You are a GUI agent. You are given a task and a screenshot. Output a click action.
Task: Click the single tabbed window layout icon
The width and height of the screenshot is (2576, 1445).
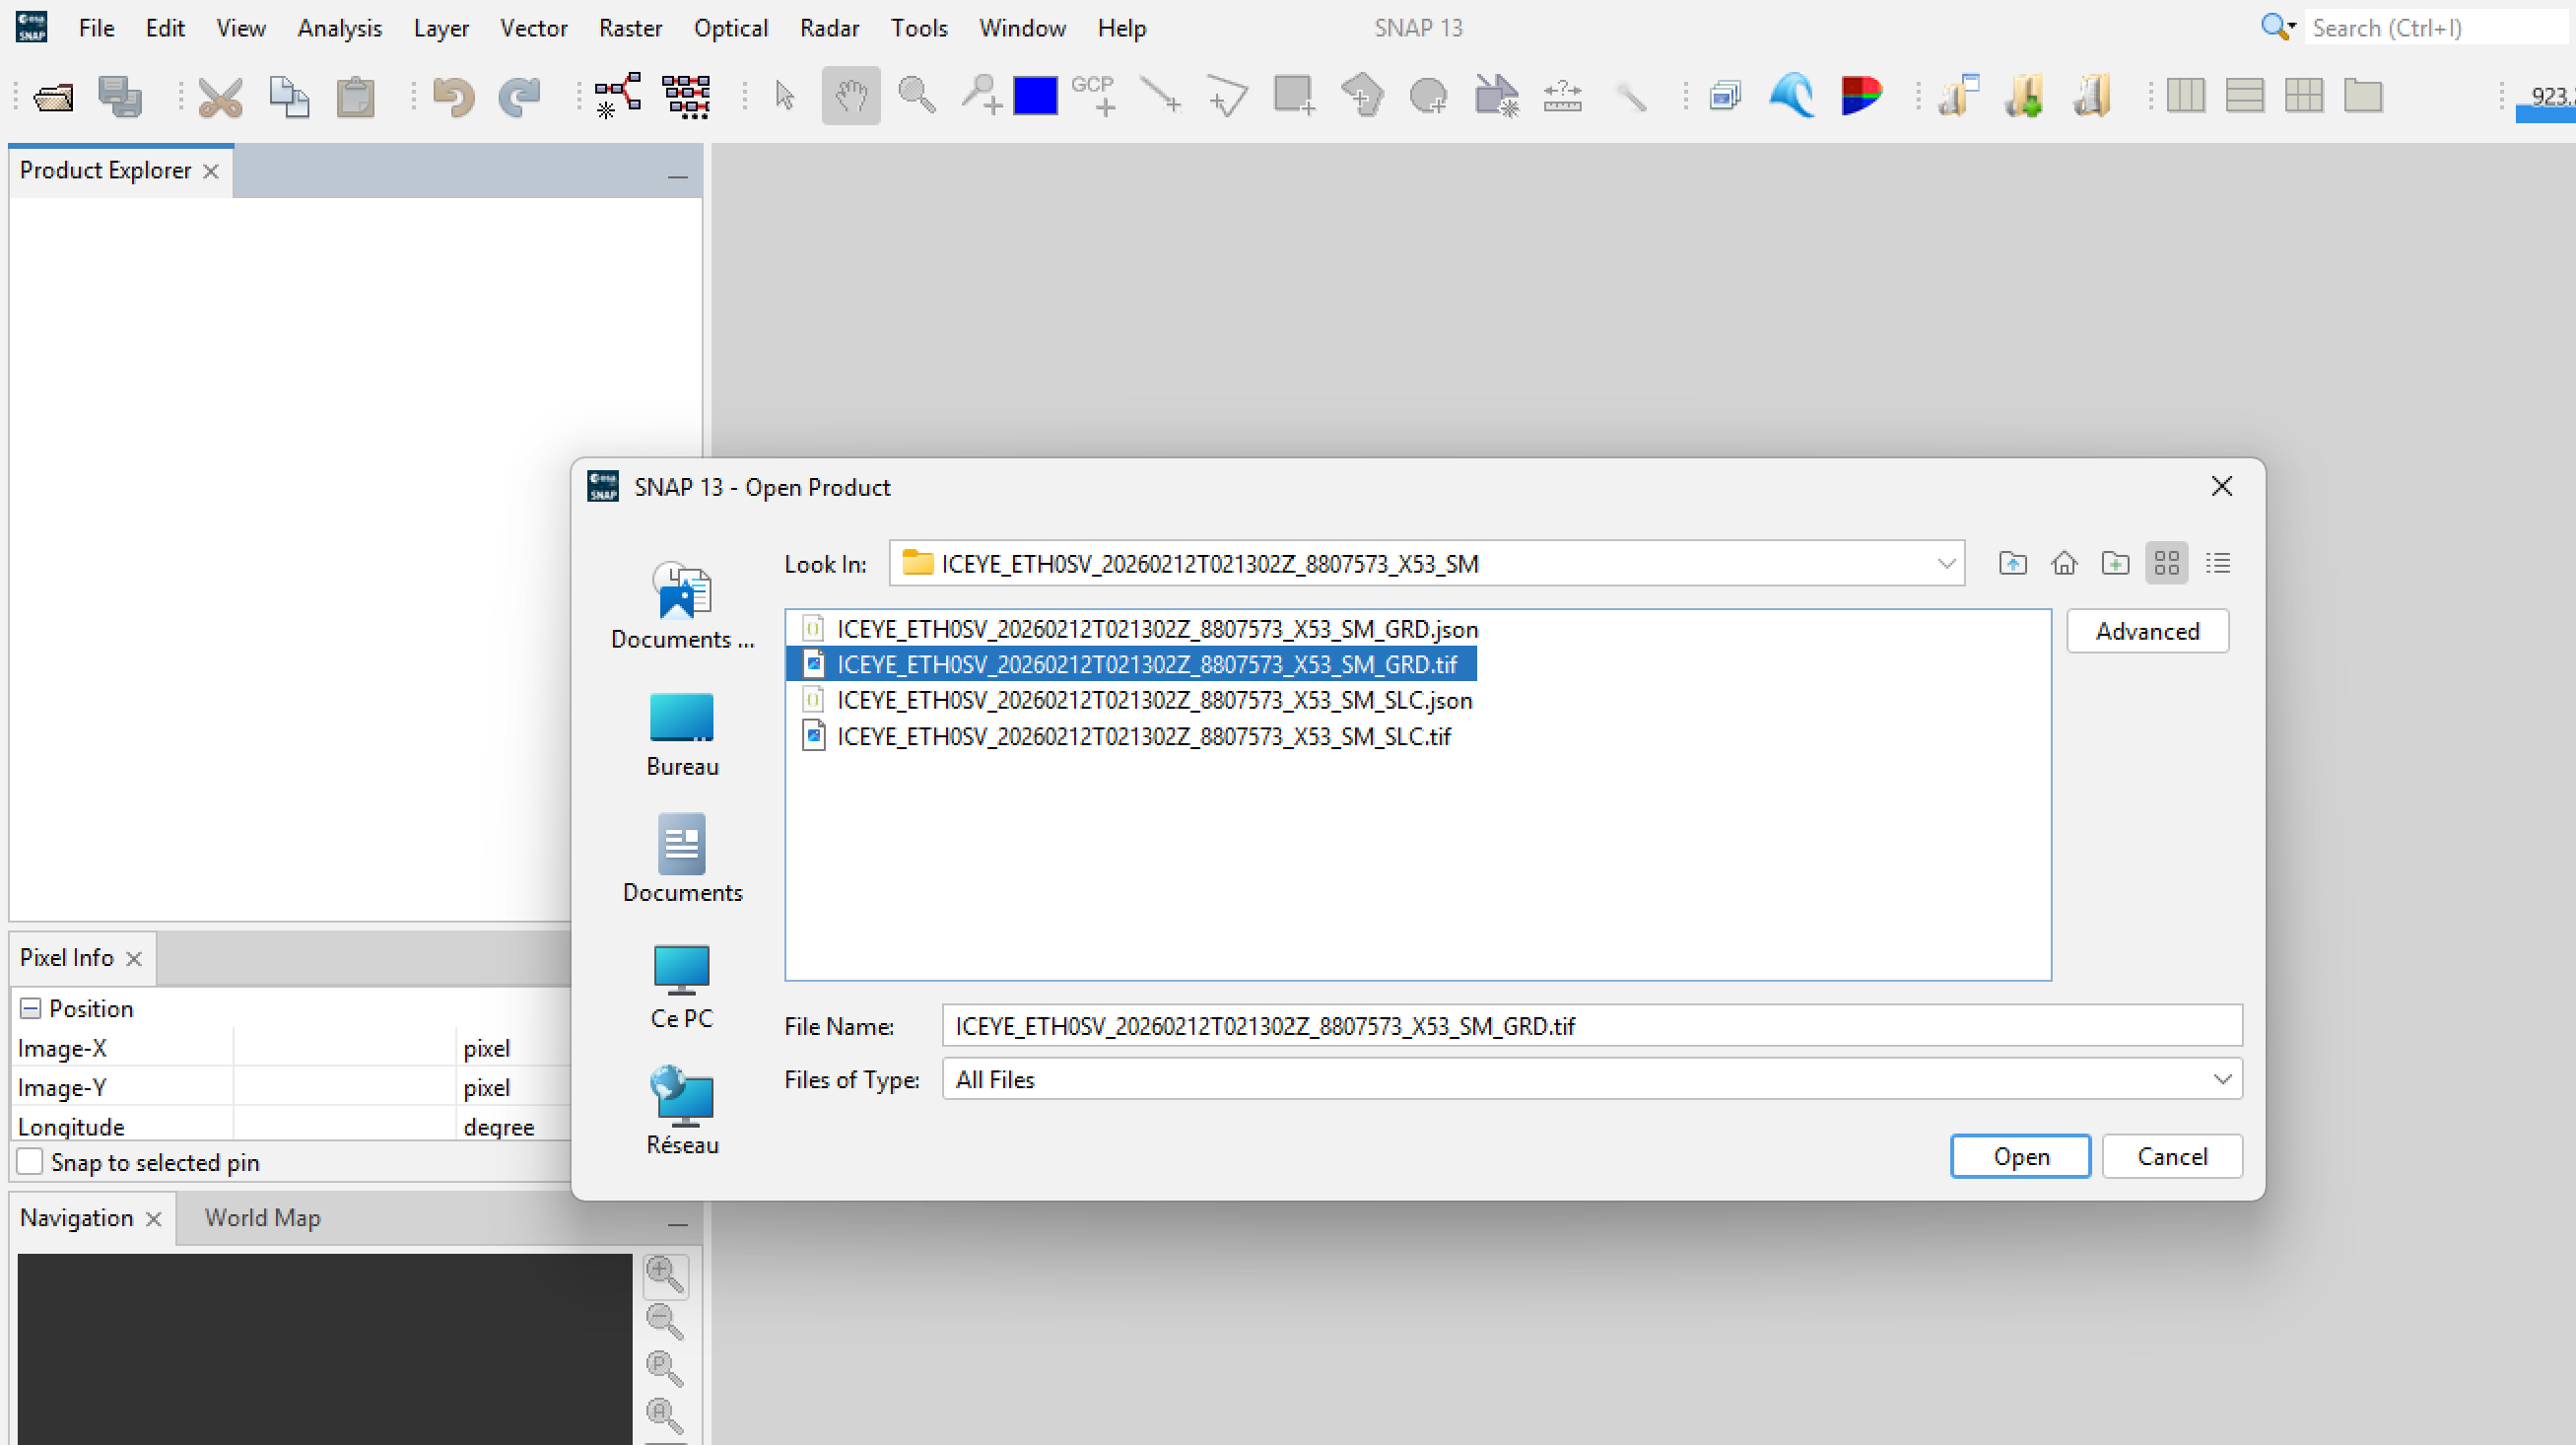click(x=2363, y=96)
